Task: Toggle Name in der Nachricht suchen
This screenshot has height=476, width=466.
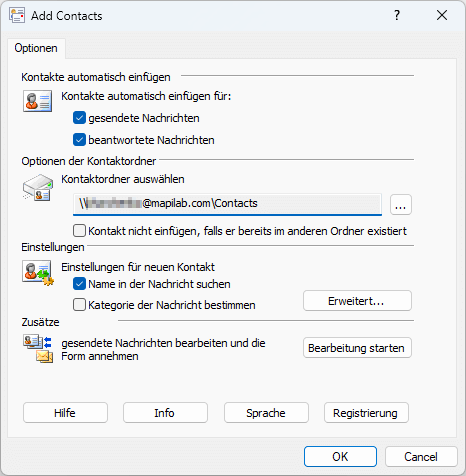Action: coord(79,284)
